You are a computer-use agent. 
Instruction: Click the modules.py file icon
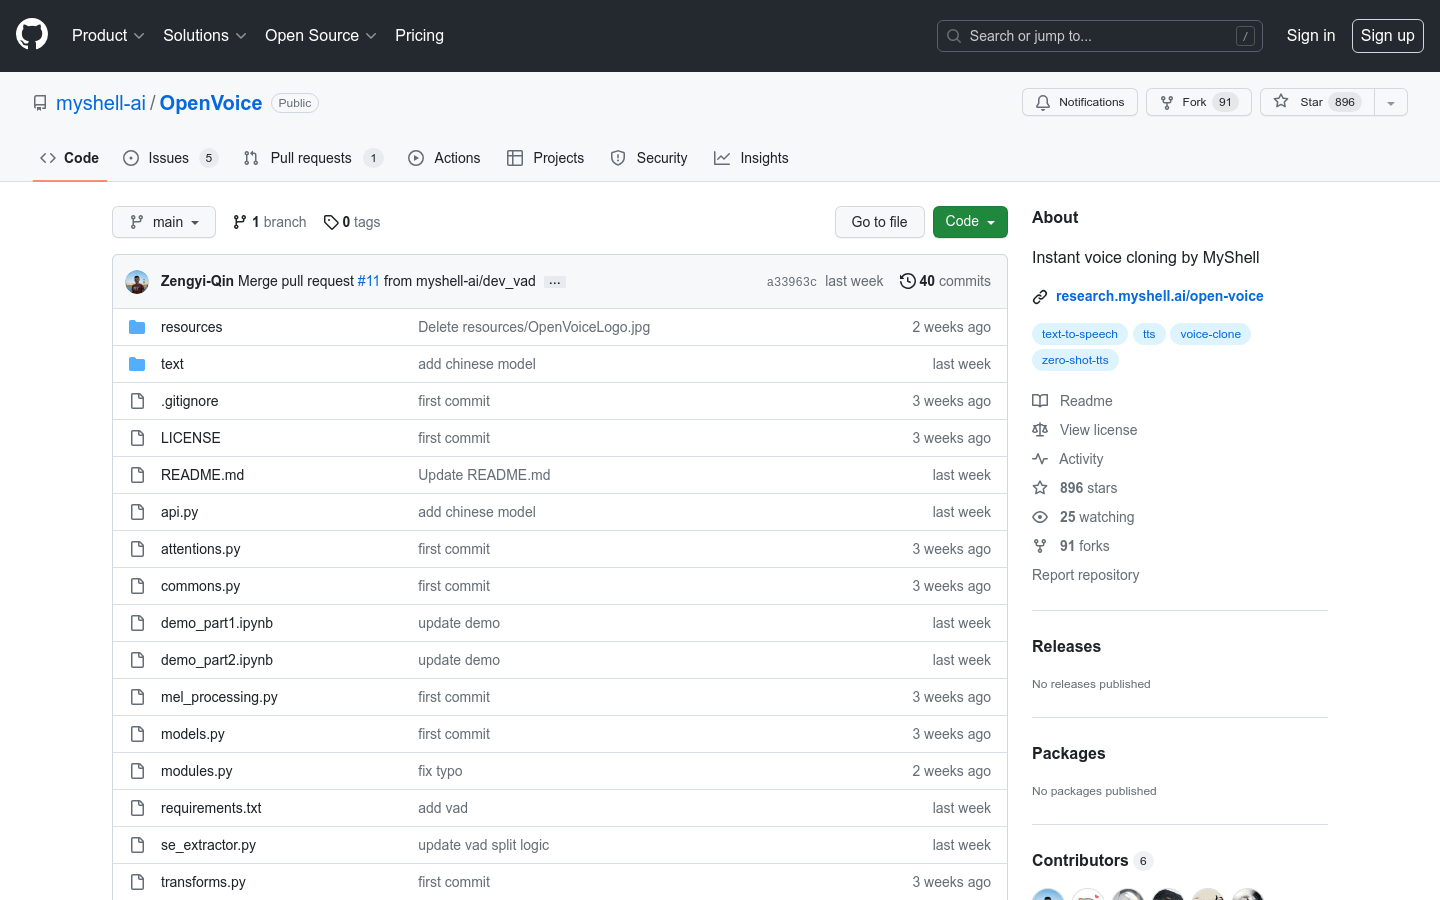(137, 771)
